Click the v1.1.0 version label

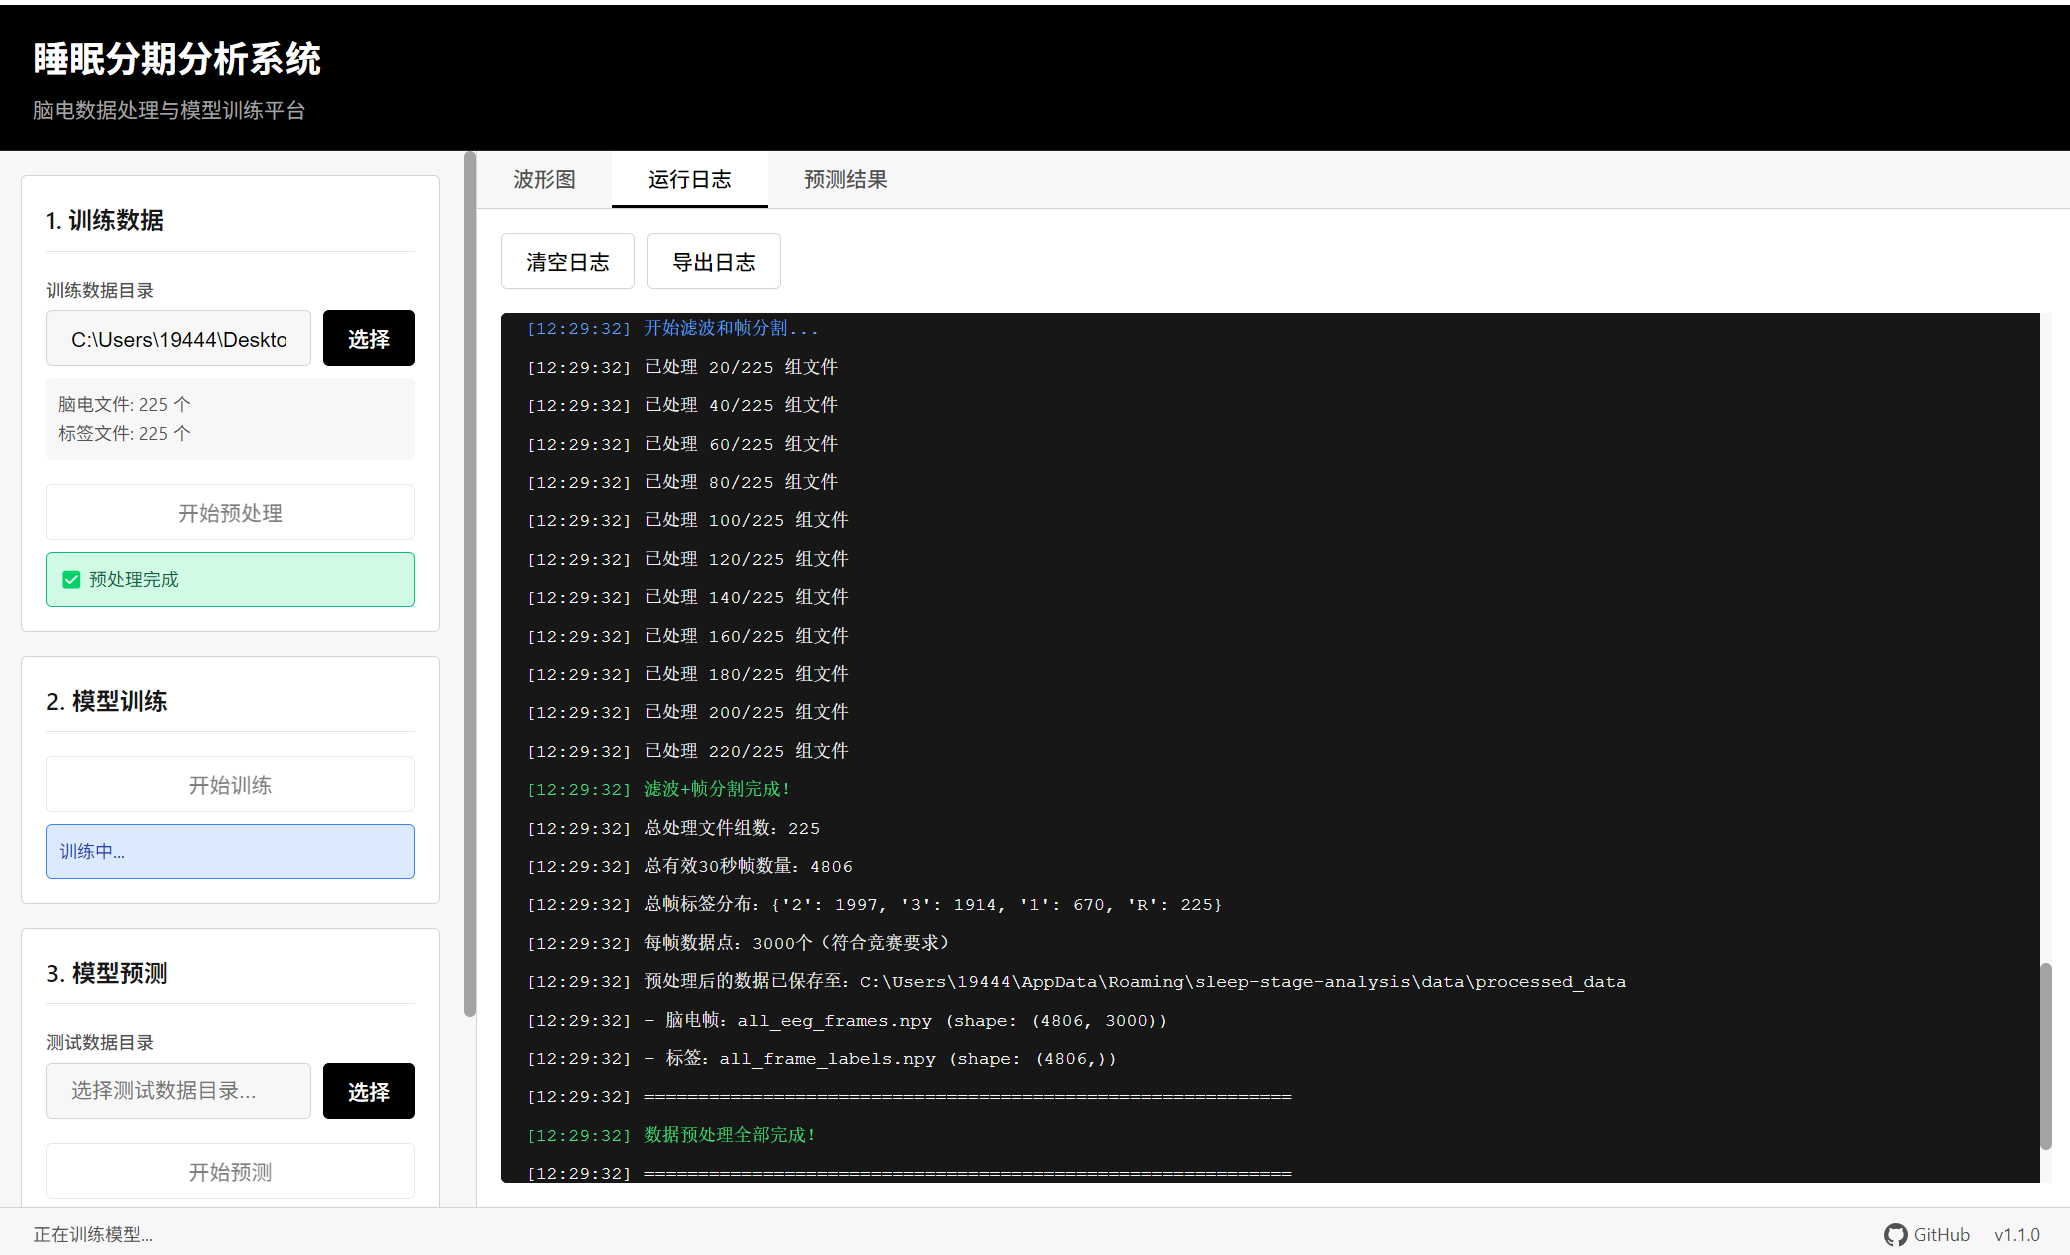tap(2016, 1235)
